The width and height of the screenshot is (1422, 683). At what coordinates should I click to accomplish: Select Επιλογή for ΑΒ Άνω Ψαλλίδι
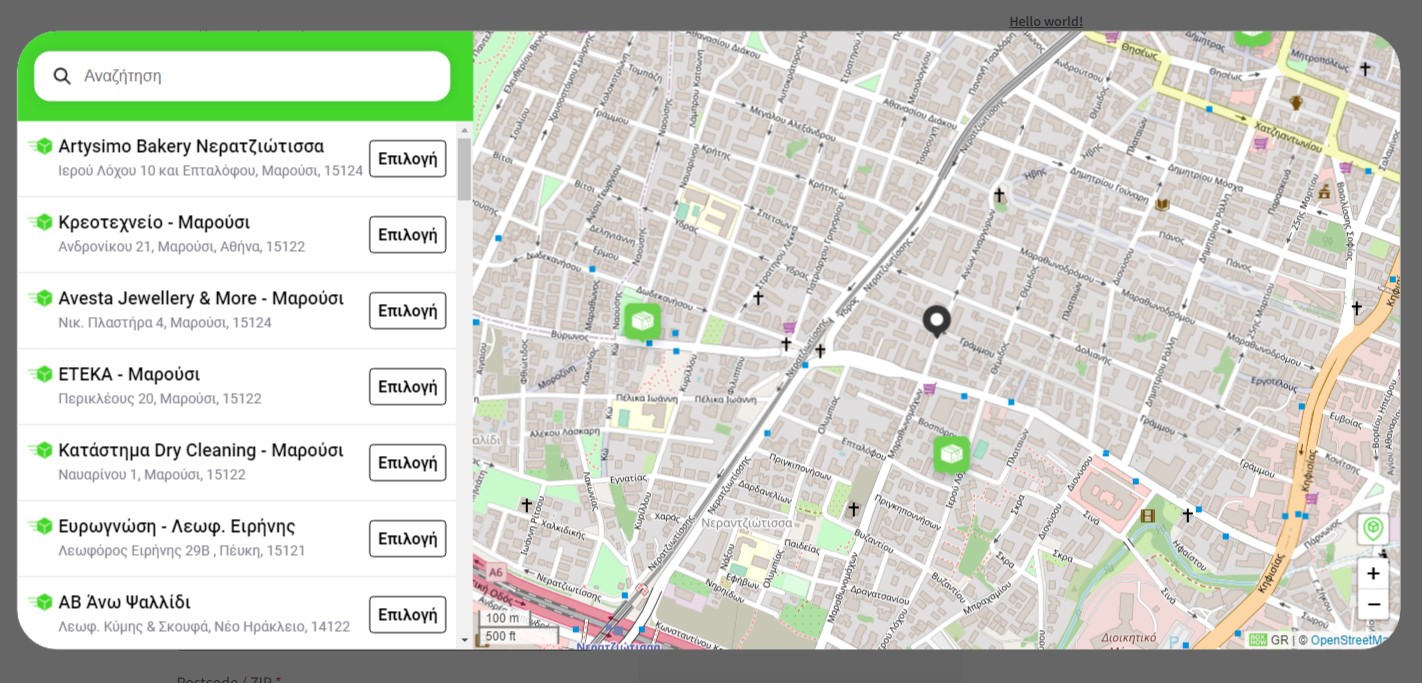coord(407,614)
